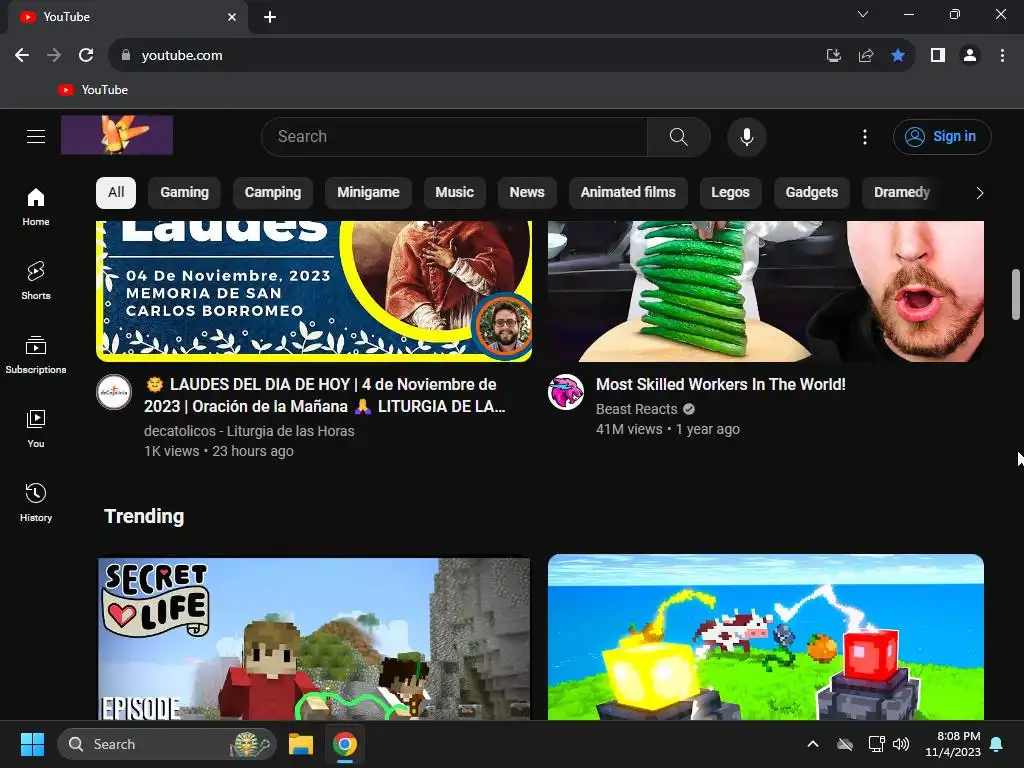
Task: Open the Secret Life trending thumbnail
Action: (314, 637)
